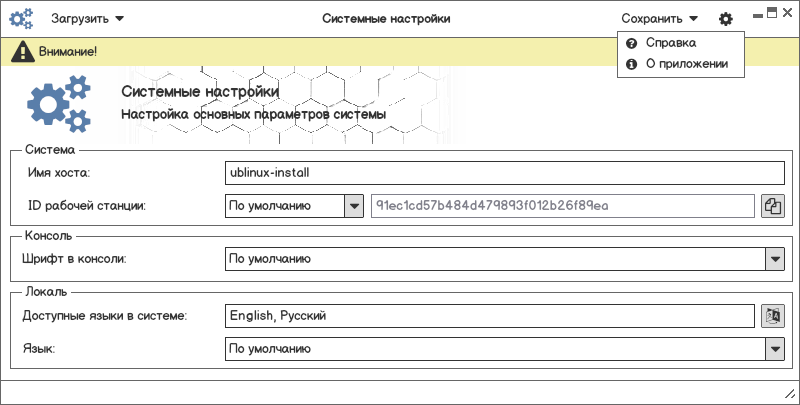Image resolution: width=800 pixels, height=405 pixels.
Task: Click the workstation ID hash field
Action: pos(563,206)
